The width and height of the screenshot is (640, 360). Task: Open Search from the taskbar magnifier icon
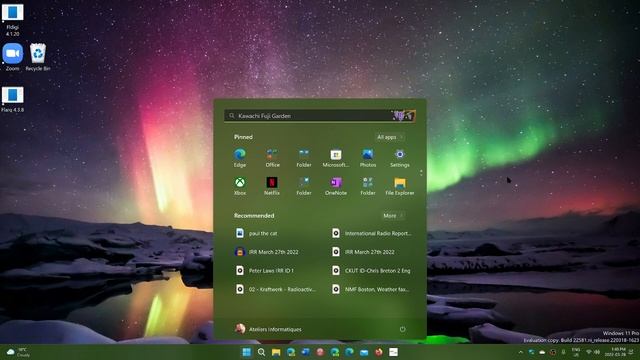261,352
